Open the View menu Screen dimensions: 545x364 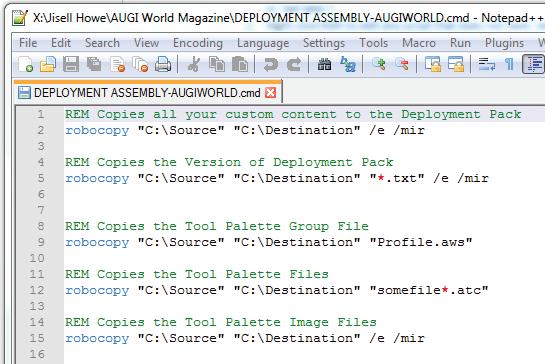pyautogui.click(x=146, y=43)
